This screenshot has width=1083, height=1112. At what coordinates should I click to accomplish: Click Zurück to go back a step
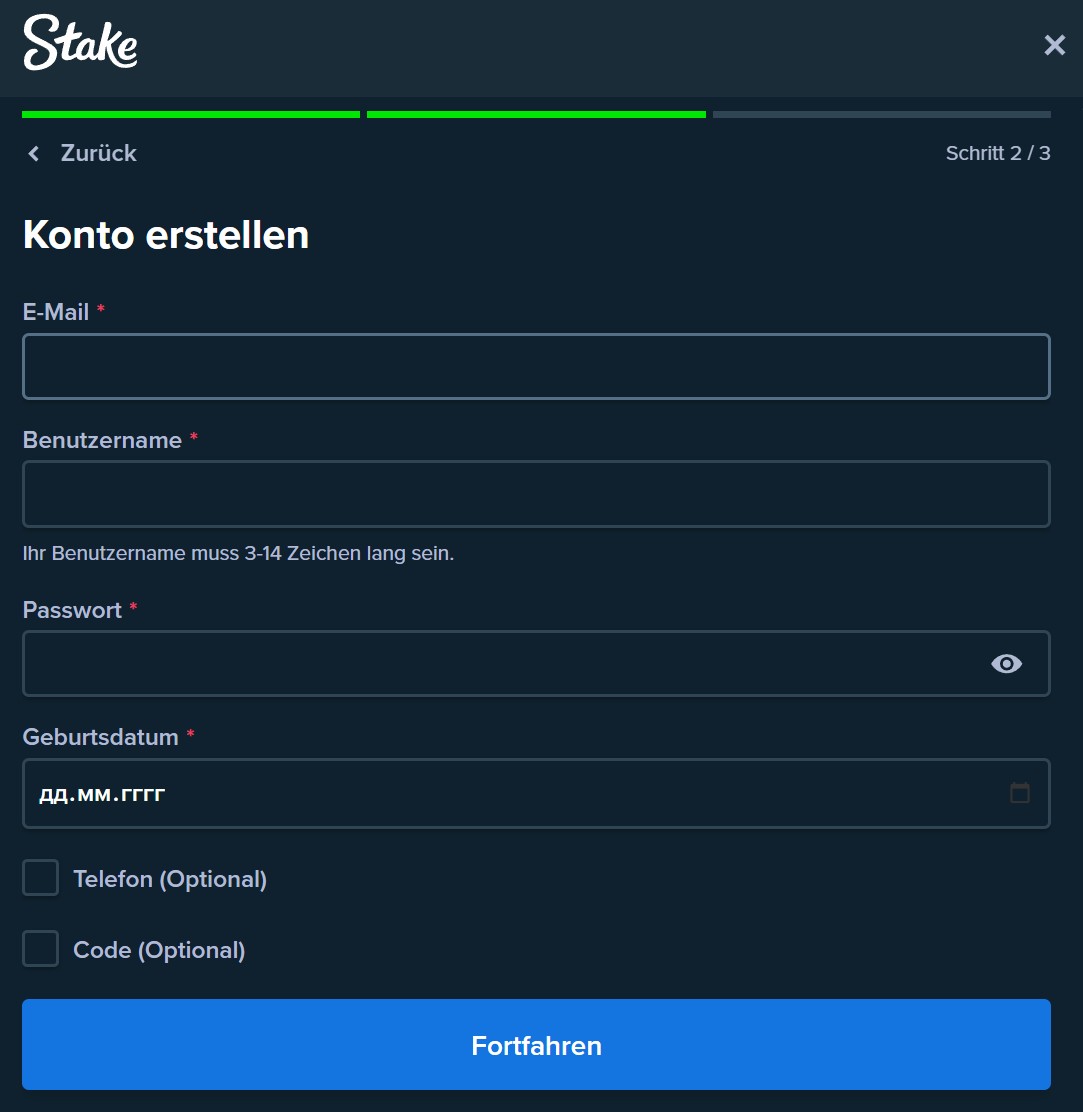point(99,153)
